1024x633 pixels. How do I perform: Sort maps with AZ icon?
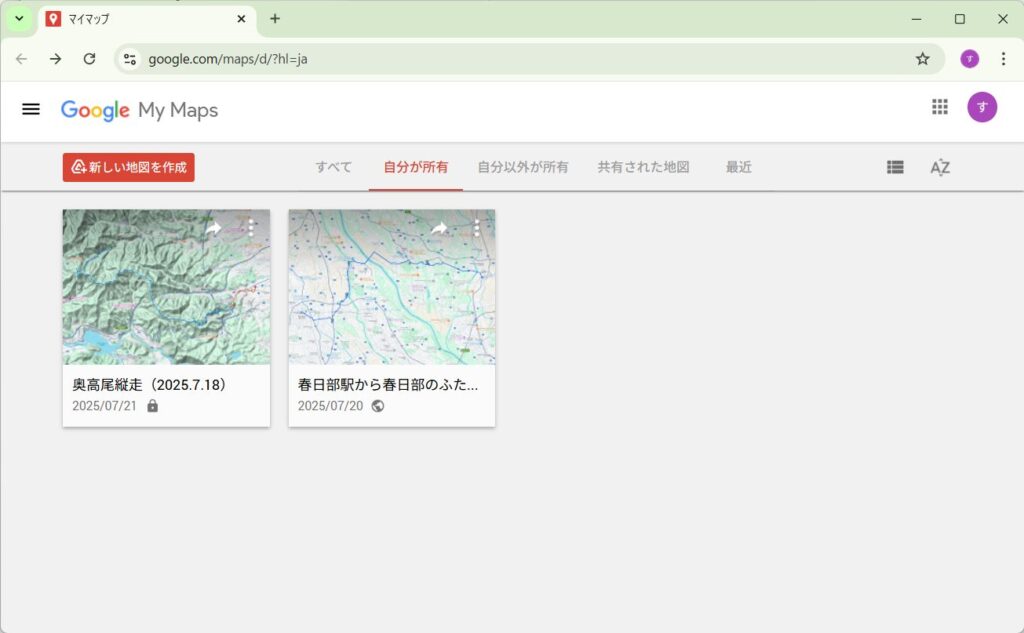(x=940, y=167)
